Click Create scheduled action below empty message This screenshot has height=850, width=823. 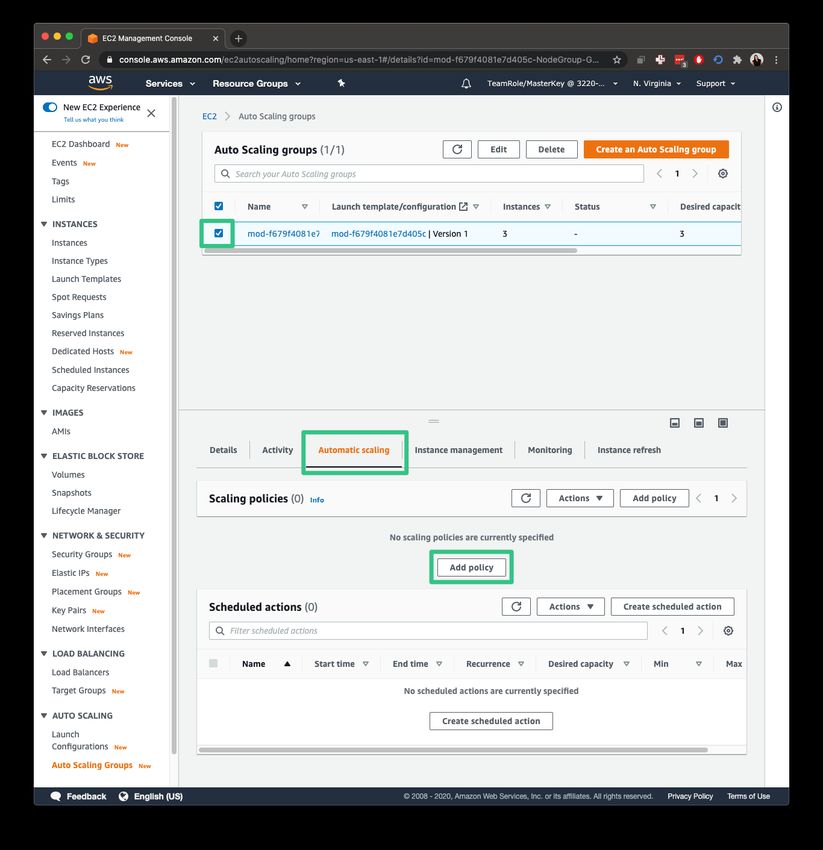pyautogui.click(x=491, y=721)
